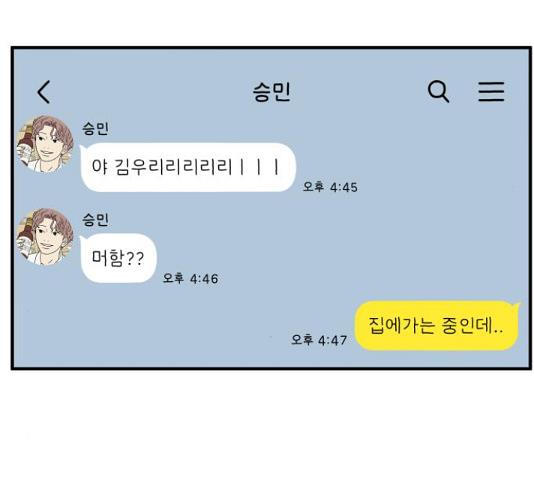Viewport: 534px width, 480px height.
Task: Tap the chat title 승민 in the header
Action: [271, 92]
